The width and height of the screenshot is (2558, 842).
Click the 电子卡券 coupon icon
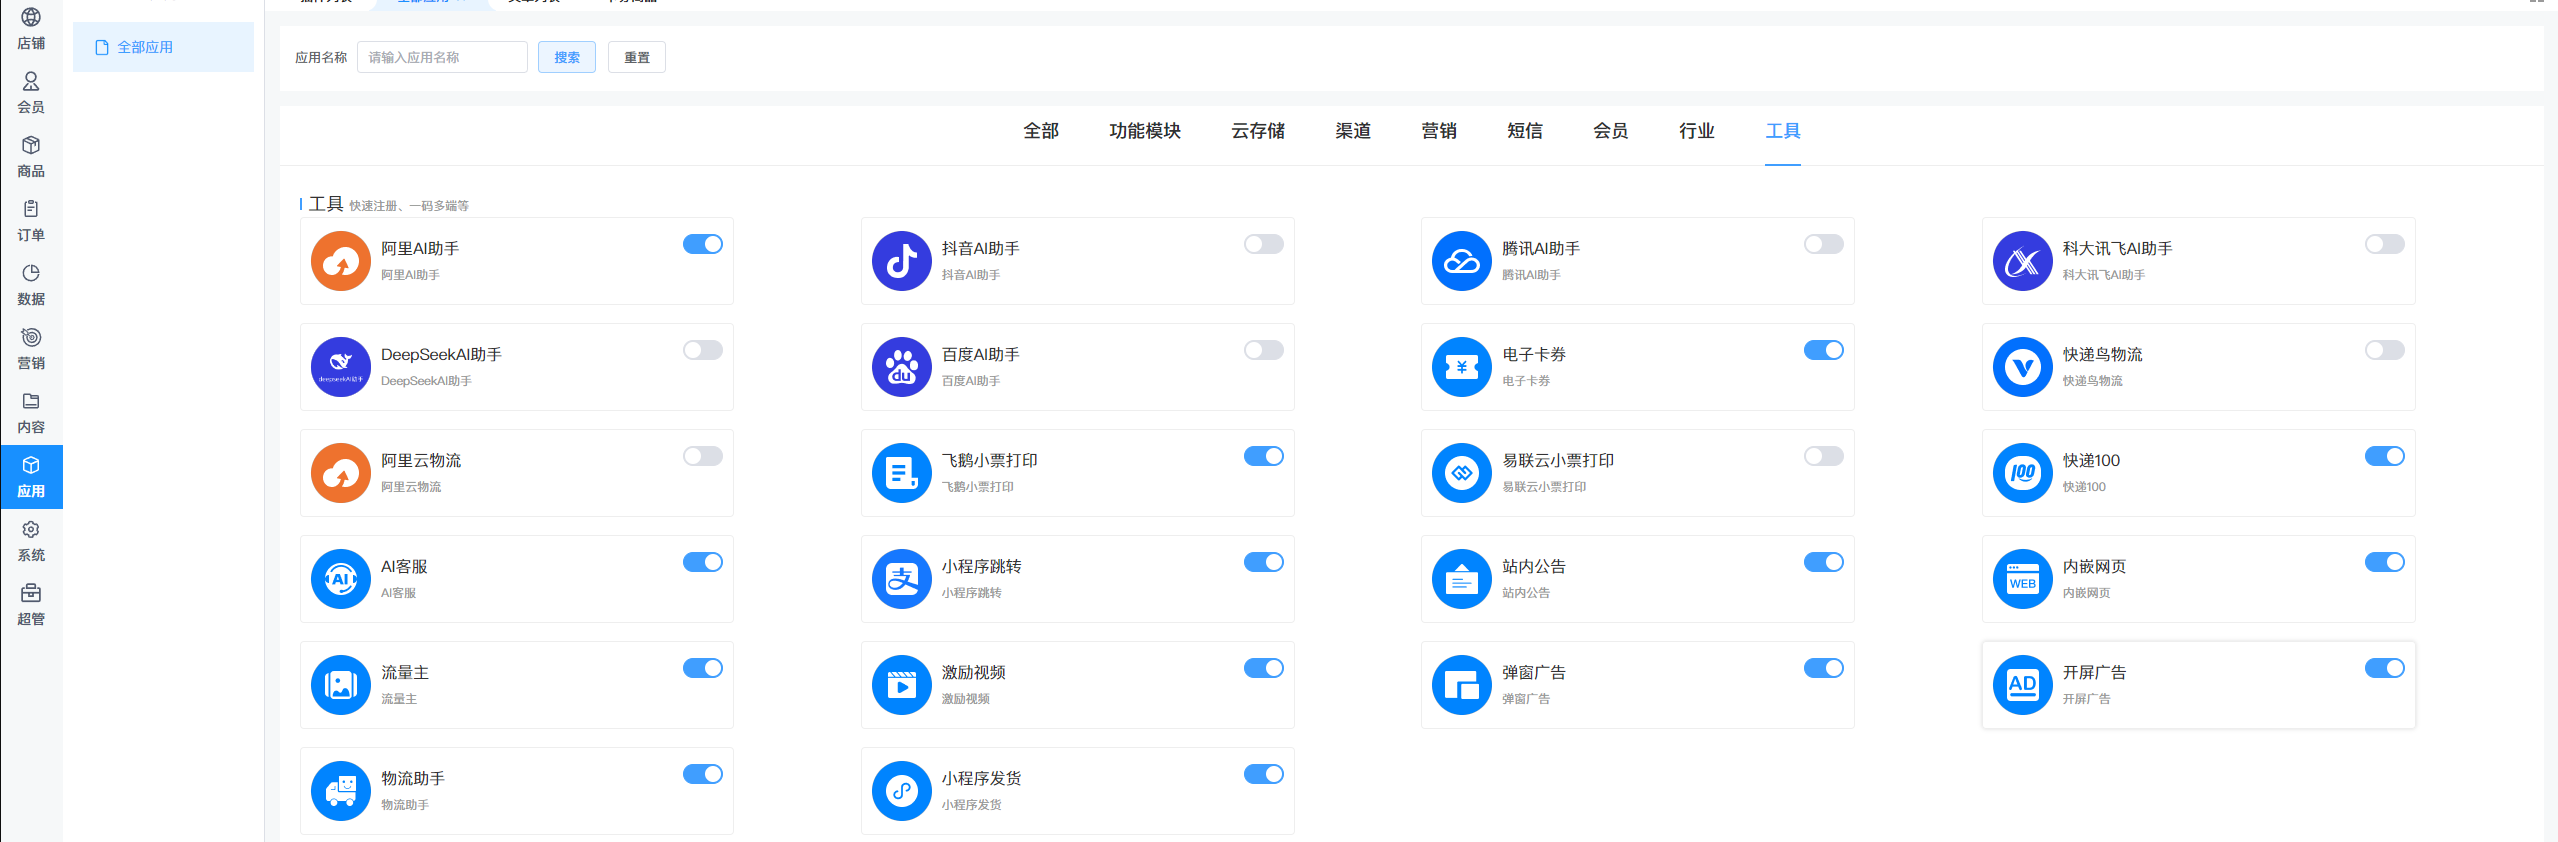pyautogui.click(x=1462, y=367)
